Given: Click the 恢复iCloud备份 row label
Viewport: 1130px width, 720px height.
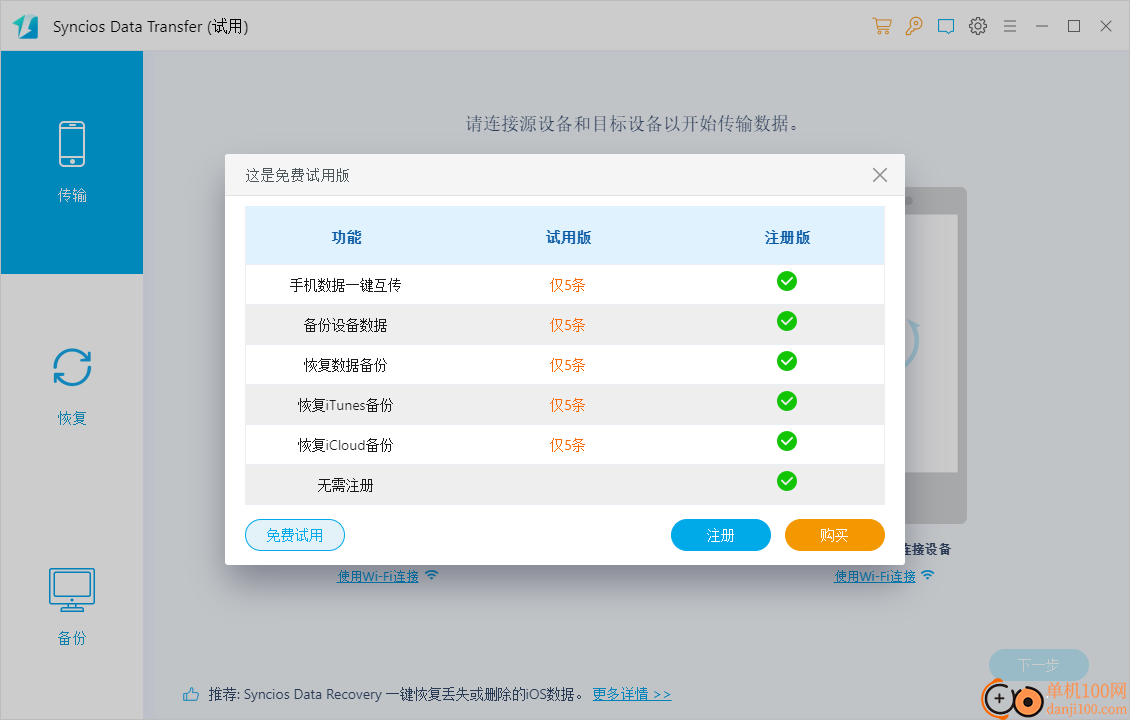Looking at the screenshot, I should (x=345, y=445).
